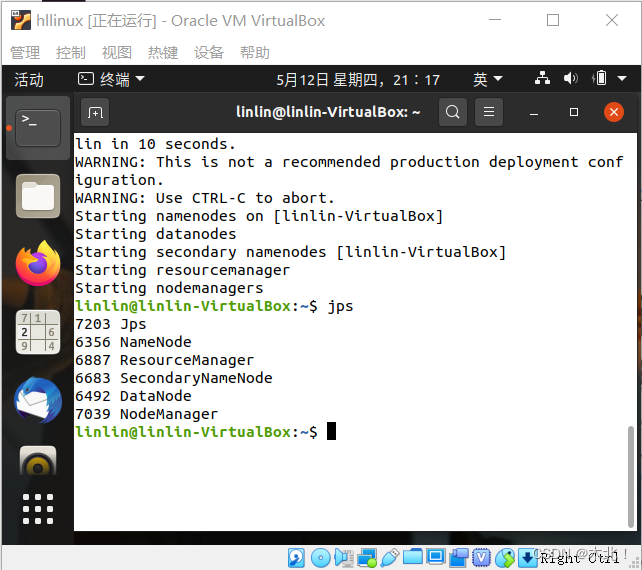The image size is (642, 570).
Task: Click the network status icon in top bar
Action: 543,78
